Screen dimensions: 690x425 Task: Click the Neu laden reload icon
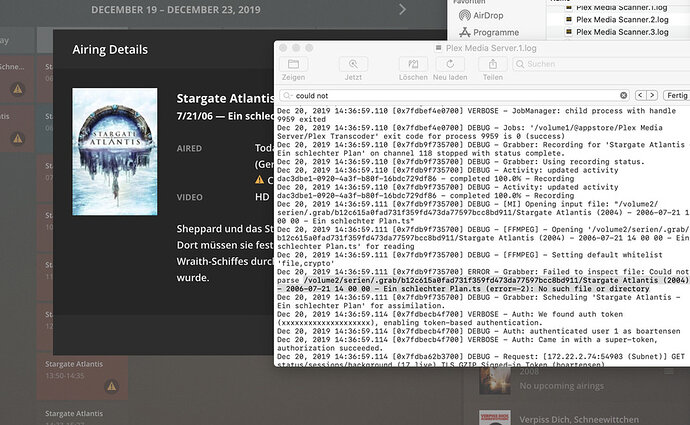450,65
